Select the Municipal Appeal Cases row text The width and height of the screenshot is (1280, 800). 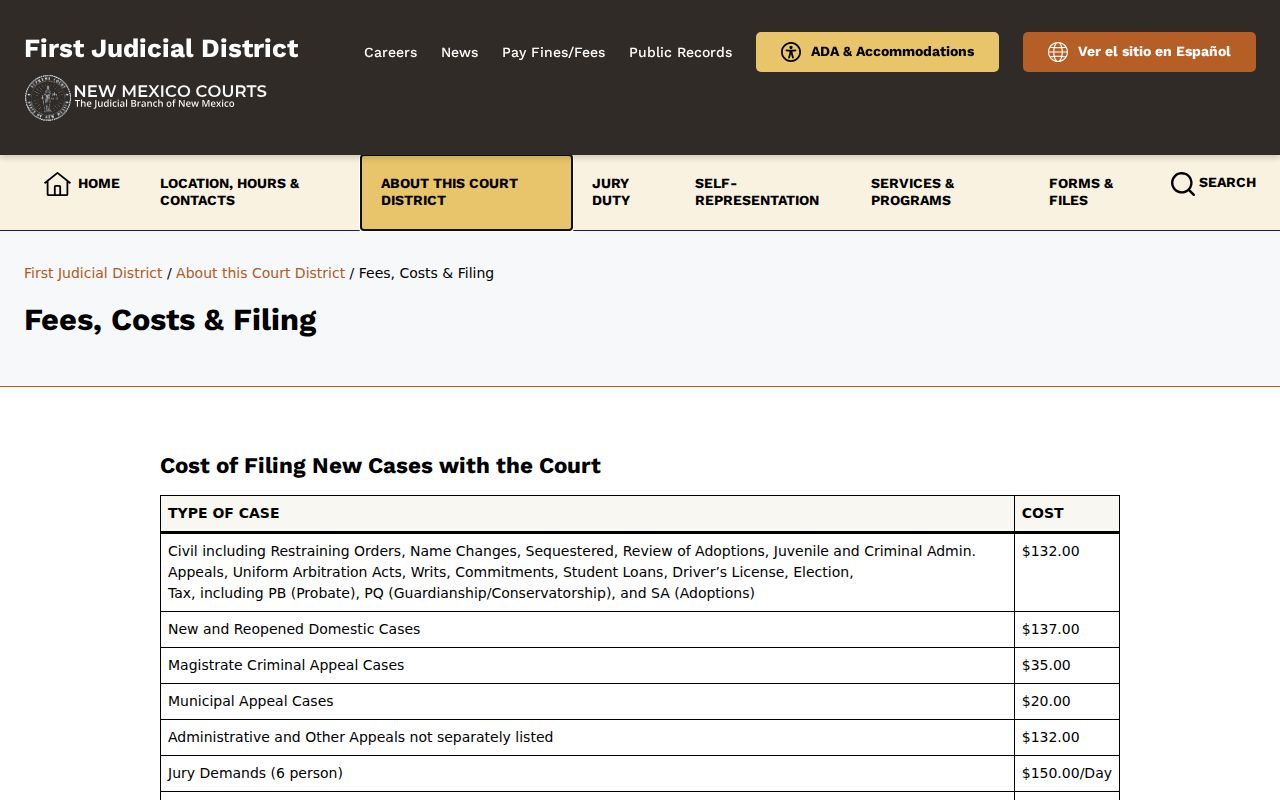pyautogui.click(x=251, y=701)
